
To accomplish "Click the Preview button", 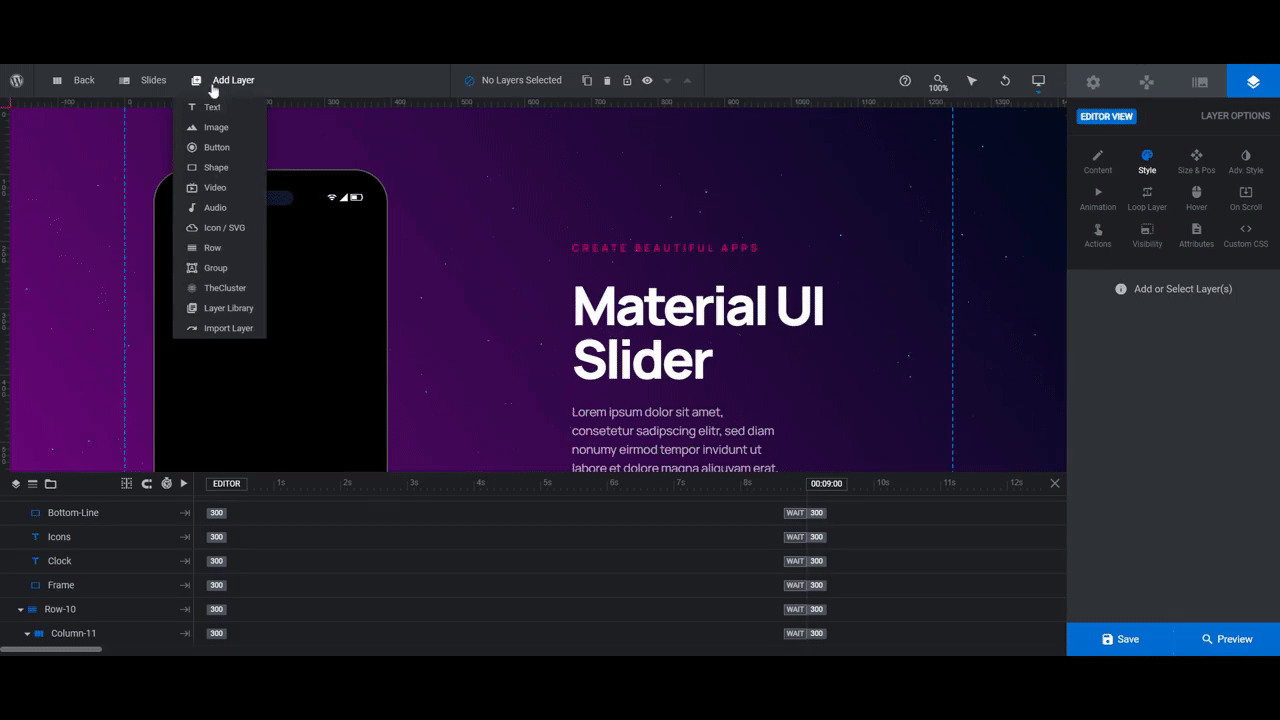I will [1227, 639].
